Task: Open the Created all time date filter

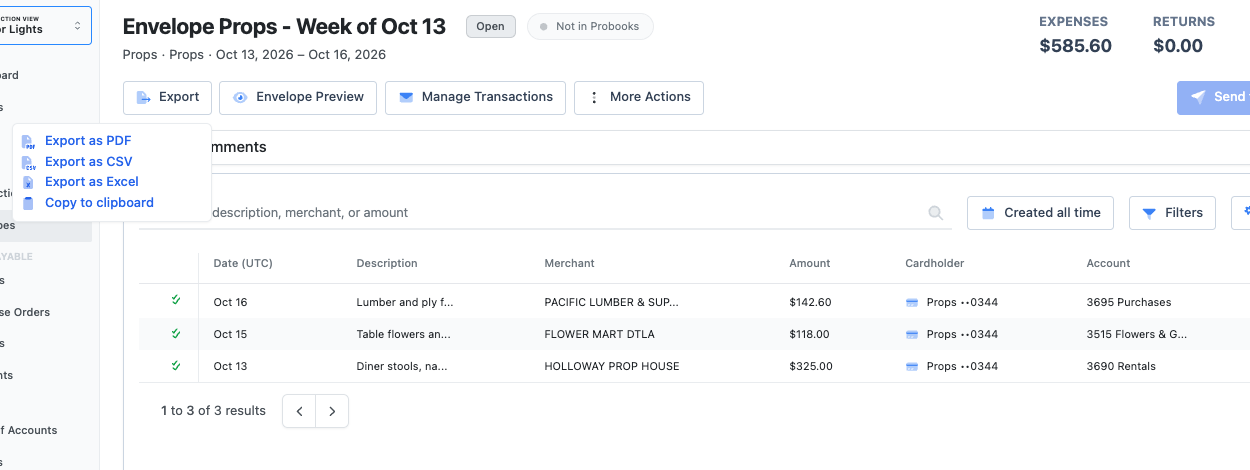Action: 1041,213
